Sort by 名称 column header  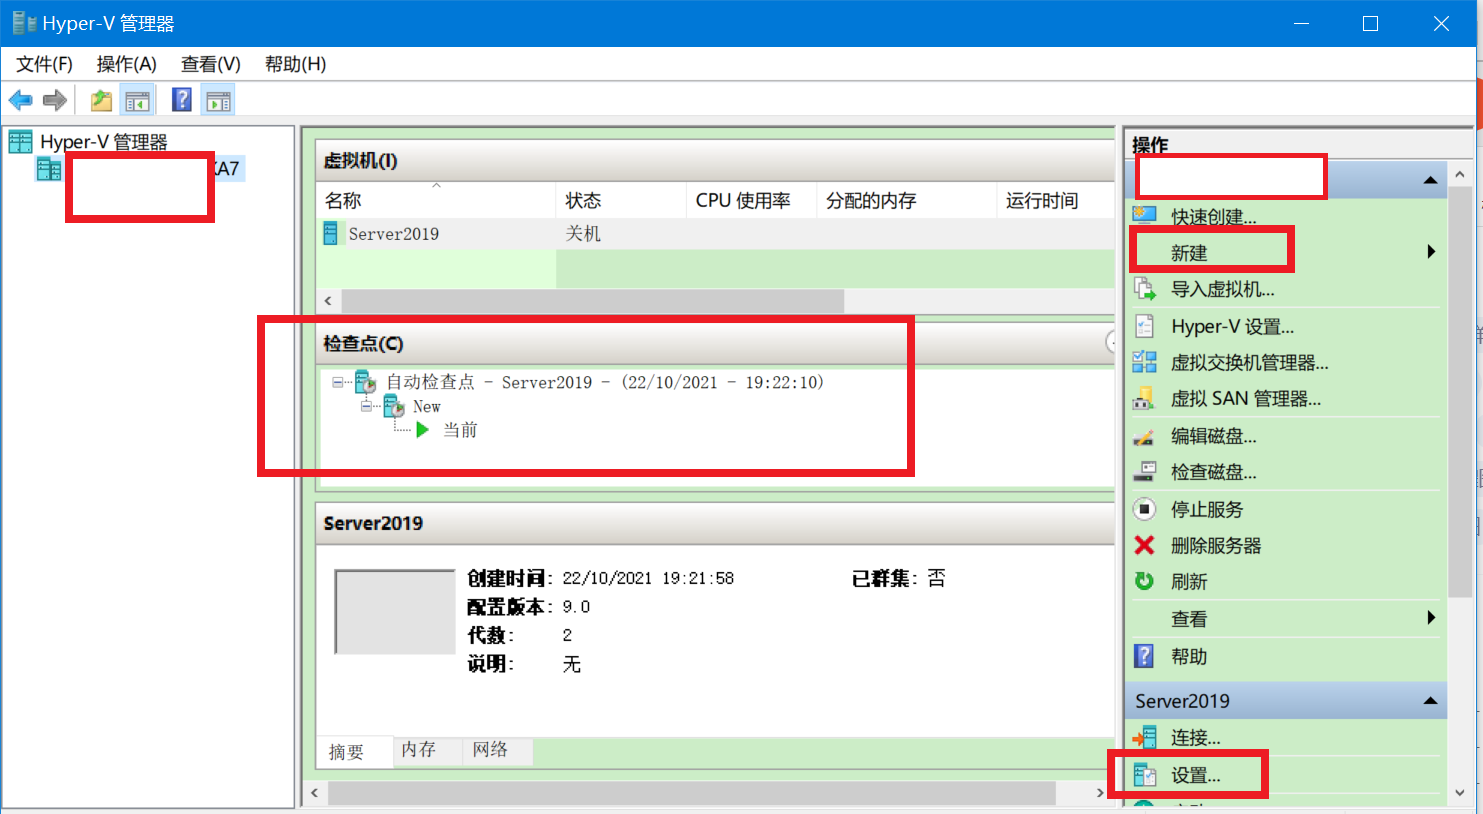436,200
